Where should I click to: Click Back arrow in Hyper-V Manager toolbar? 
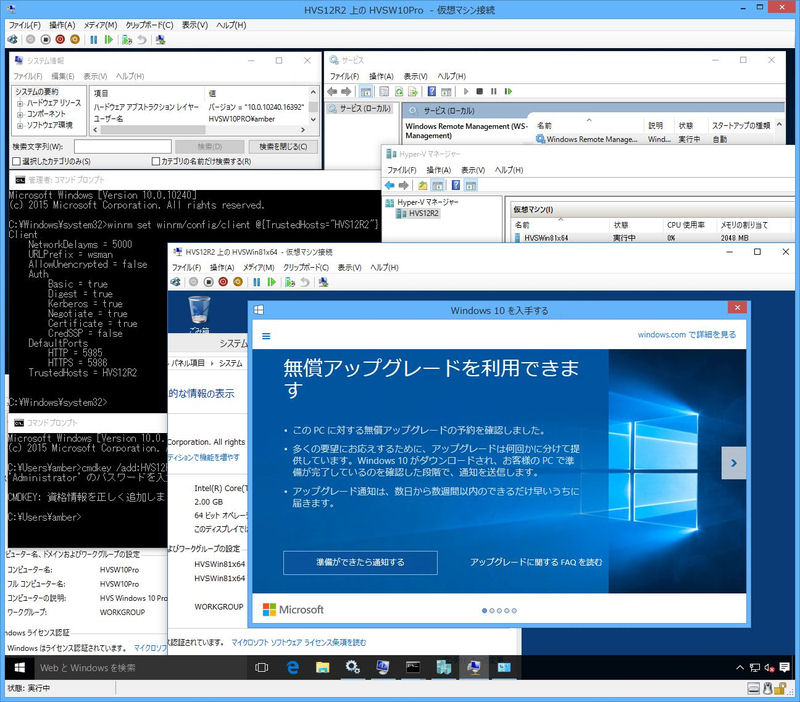pos(390,185)
